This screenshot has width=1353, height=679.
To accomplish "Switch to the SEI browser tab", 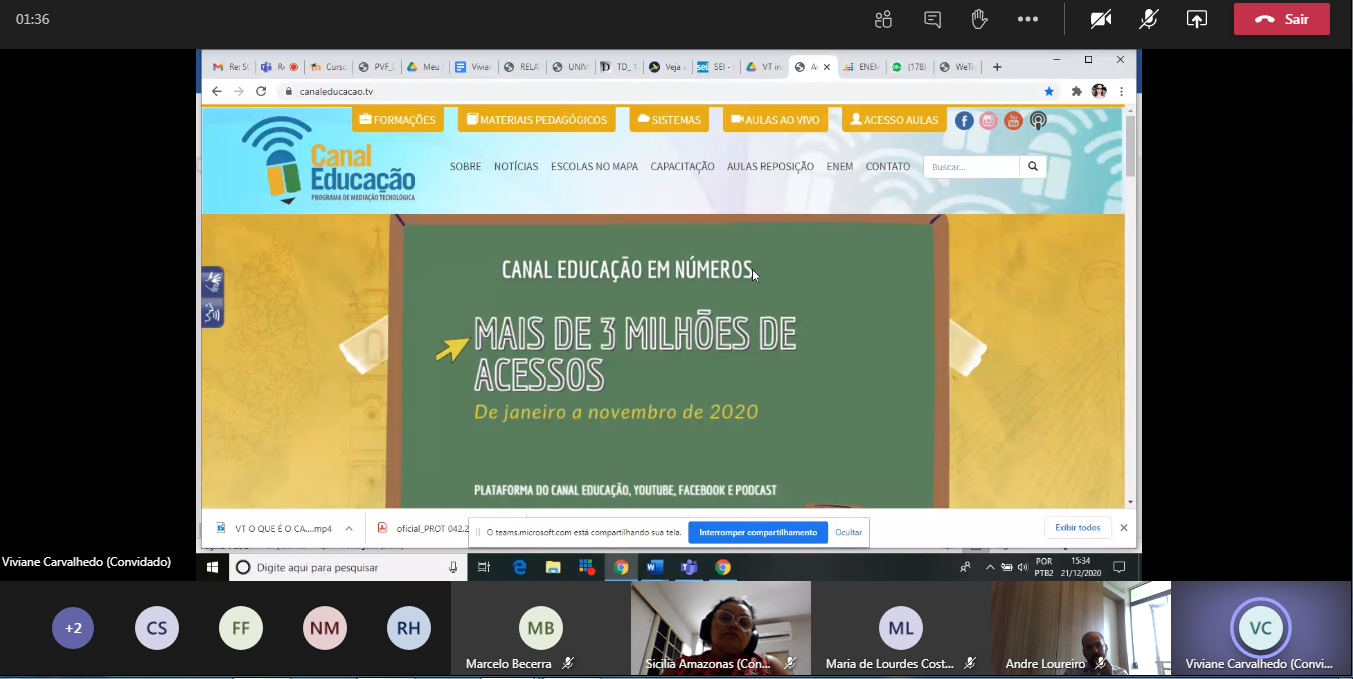I will tap(715, 67).
